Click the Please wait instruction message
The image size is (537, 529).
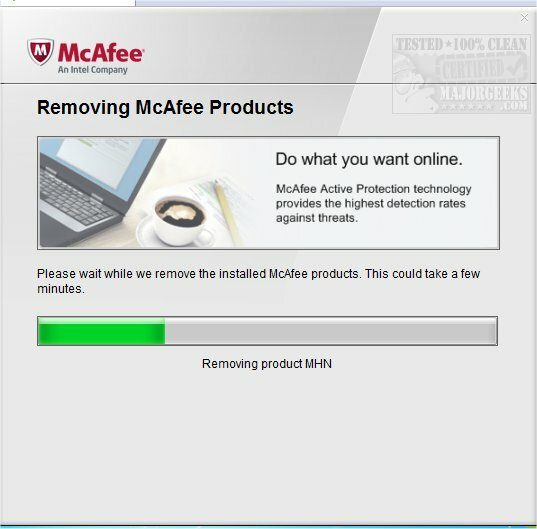click(259, 281)
